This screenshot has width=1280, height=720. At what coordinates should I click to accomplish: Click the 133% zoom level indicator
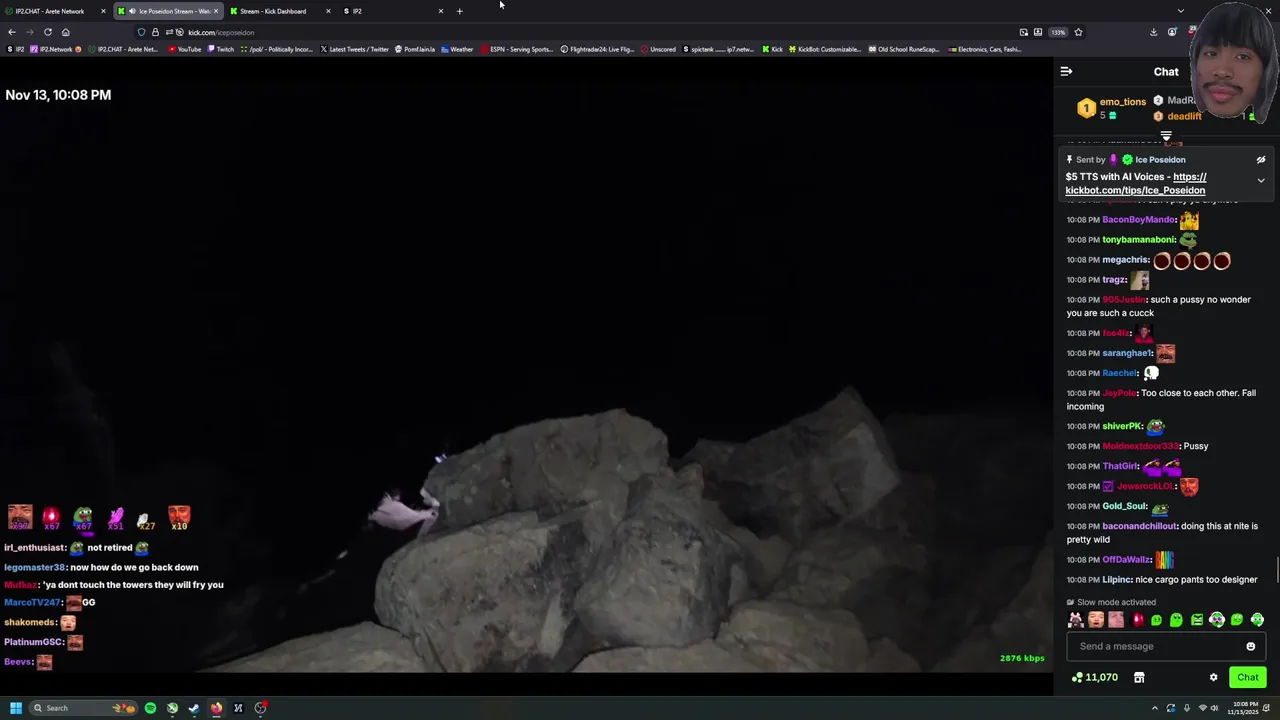click(1057, 32)
